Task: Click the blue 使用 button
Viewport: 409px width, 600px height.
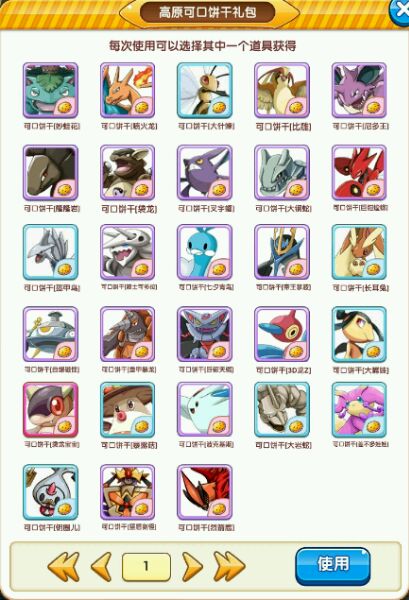Action: (333, 566)
